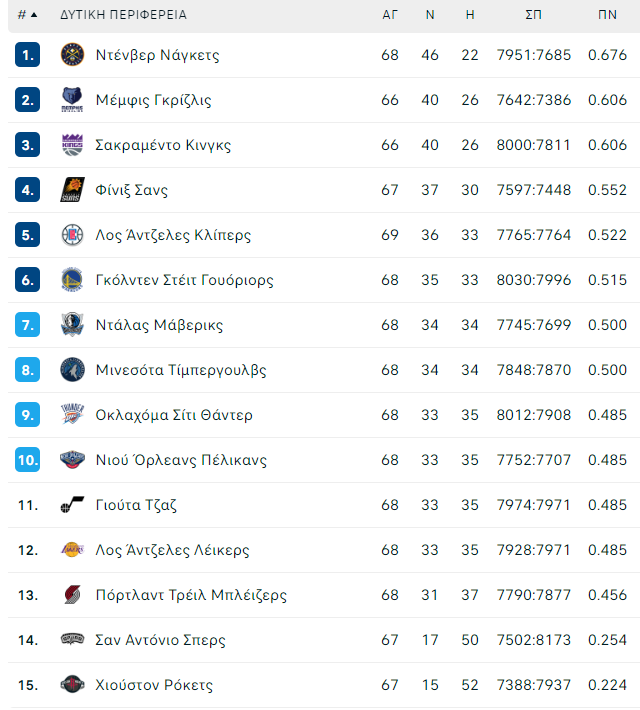Select the Portland Trail Blazers logo
Viewport: 640px width, 710px height.
(x=72, y=595)
